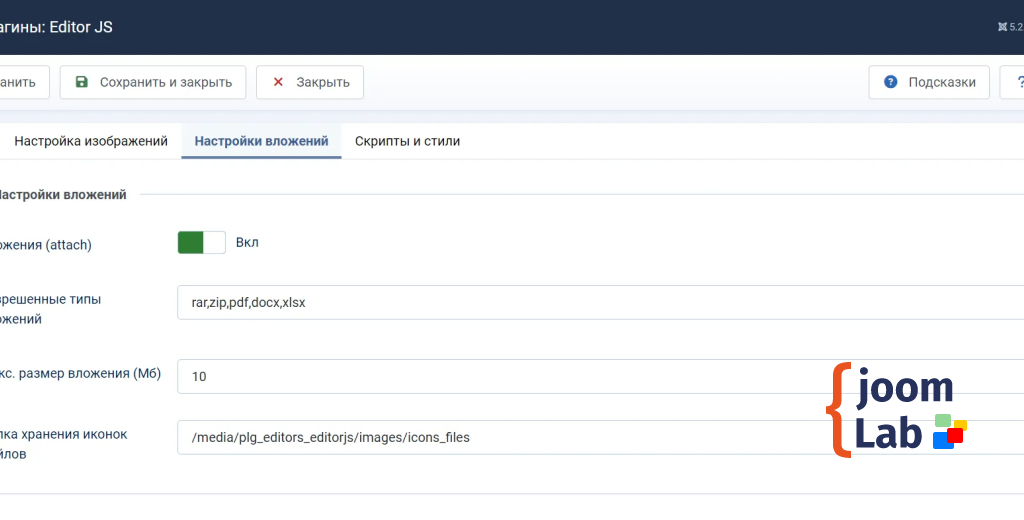
Task: Toggle the Вложения (attach) switch
Action: pos(201,243)
